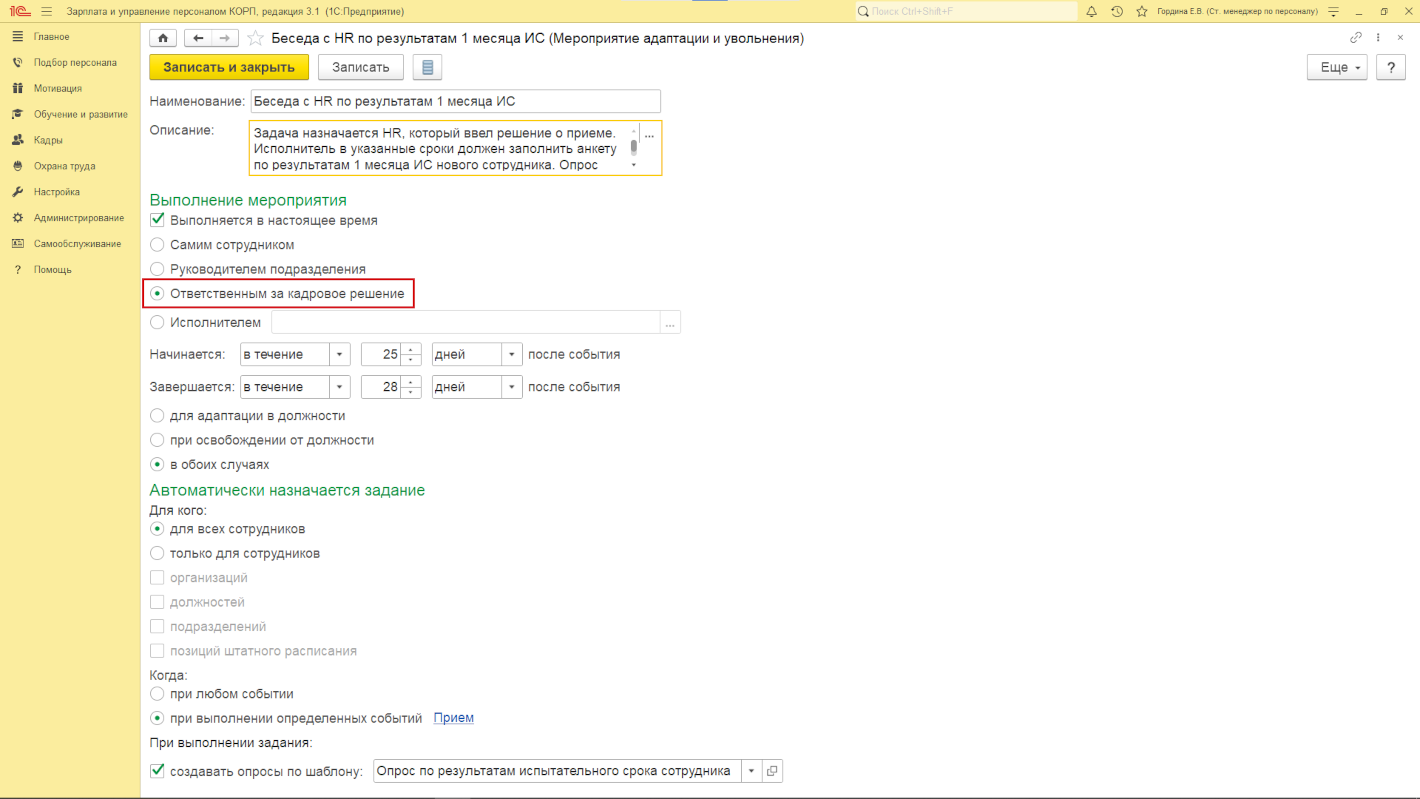This screenshot has height=799, width=1420.
Task: Click the back navigation arrow
Action: (x=198, y=38)
